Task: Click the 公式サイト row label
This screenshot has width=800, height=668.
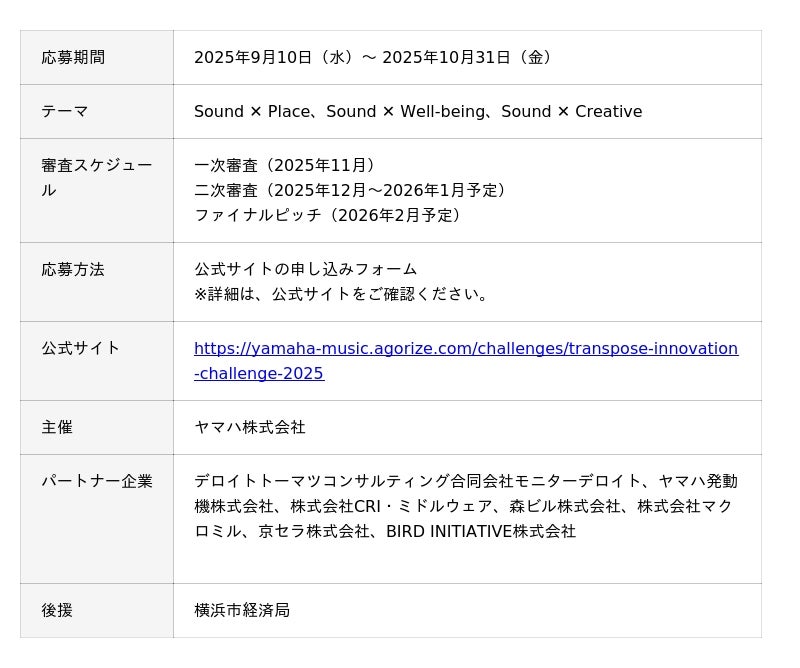Action: tap(81, 349)
